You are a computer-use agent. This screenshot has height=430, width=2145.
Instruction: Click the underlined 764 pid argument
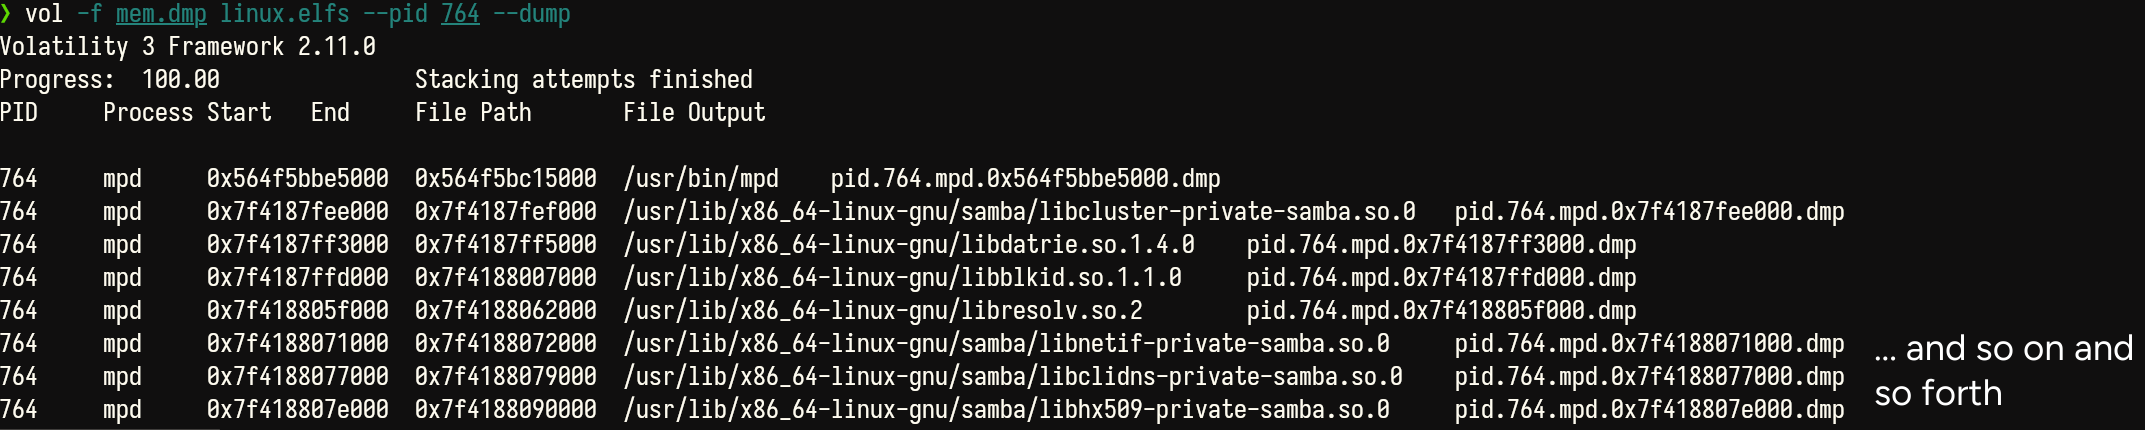coord(460,14)
